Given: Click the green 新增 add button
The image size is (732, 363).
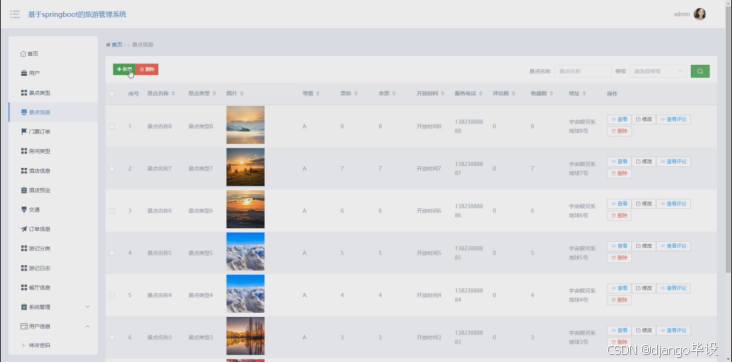Looking at the screenshot, I should 124,69.
